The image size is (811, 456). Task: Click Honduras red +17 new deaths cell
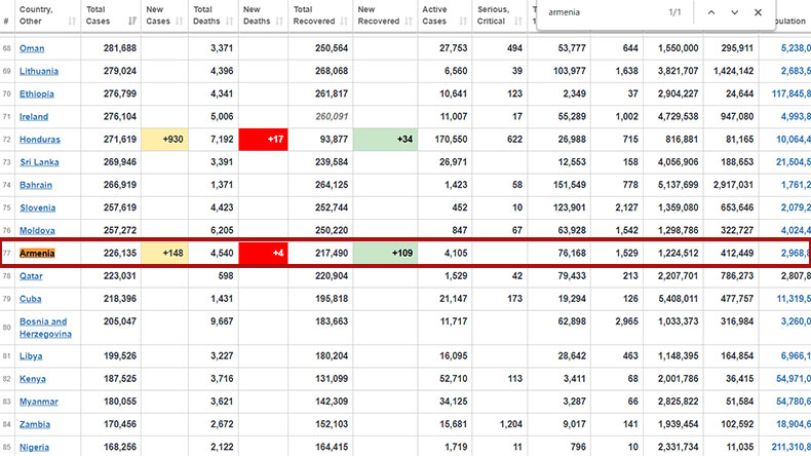coord(263,139)
